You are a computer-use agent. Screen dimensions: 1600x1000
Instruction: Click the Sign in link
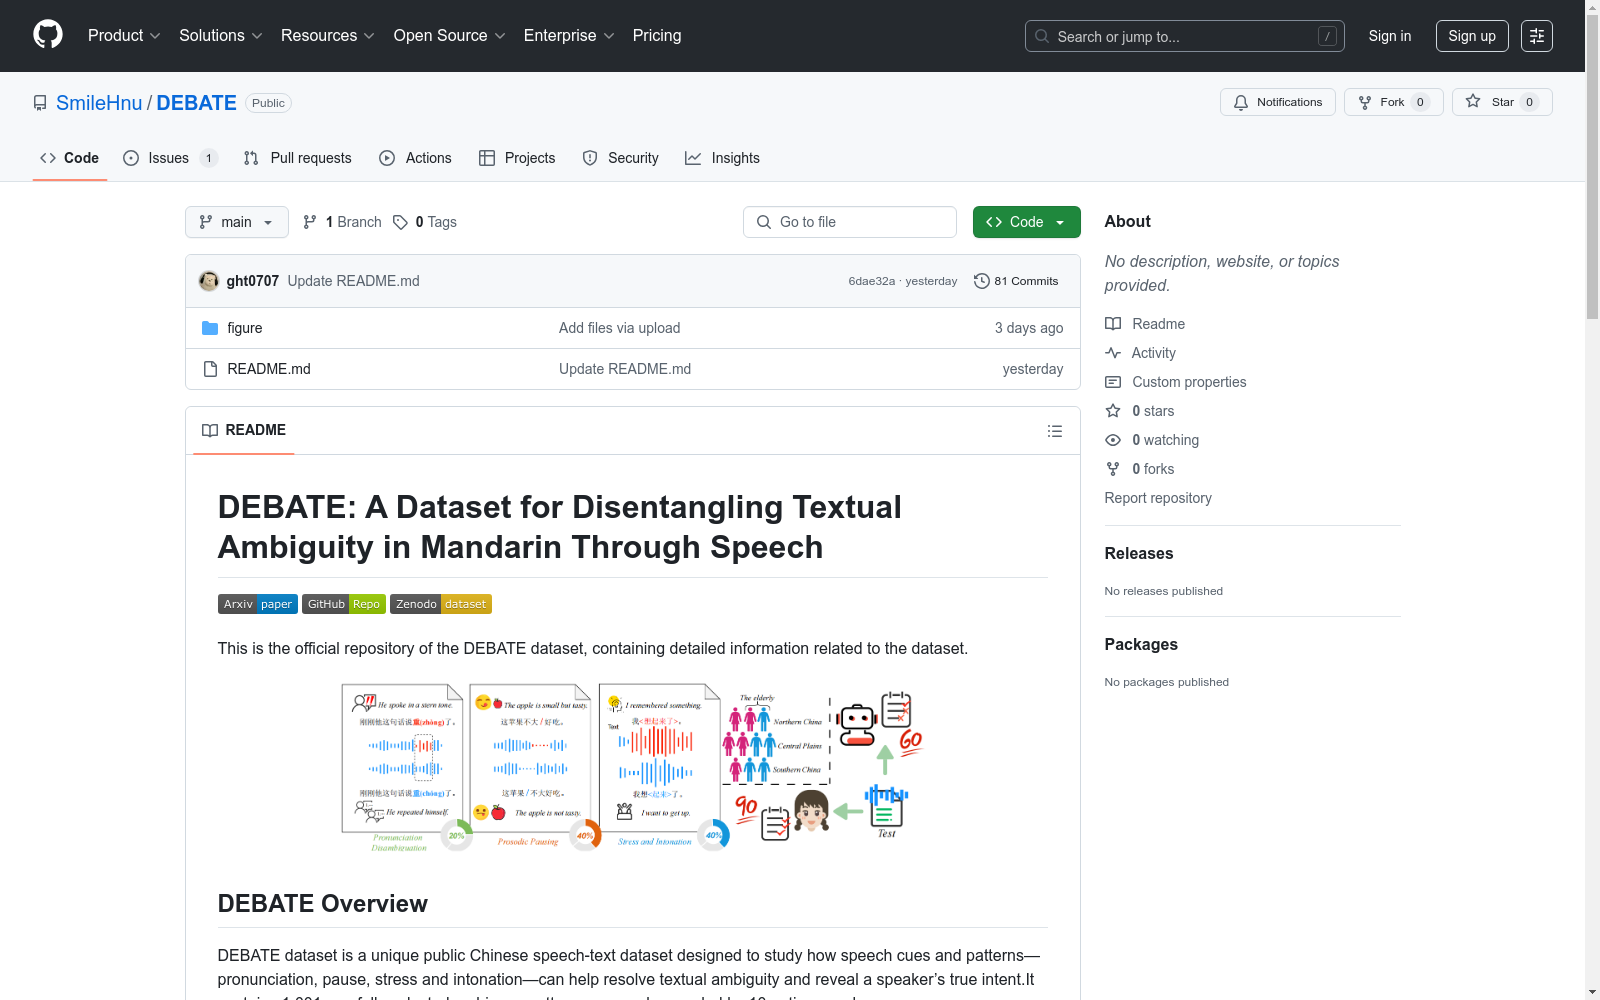tap(1390, 36)
